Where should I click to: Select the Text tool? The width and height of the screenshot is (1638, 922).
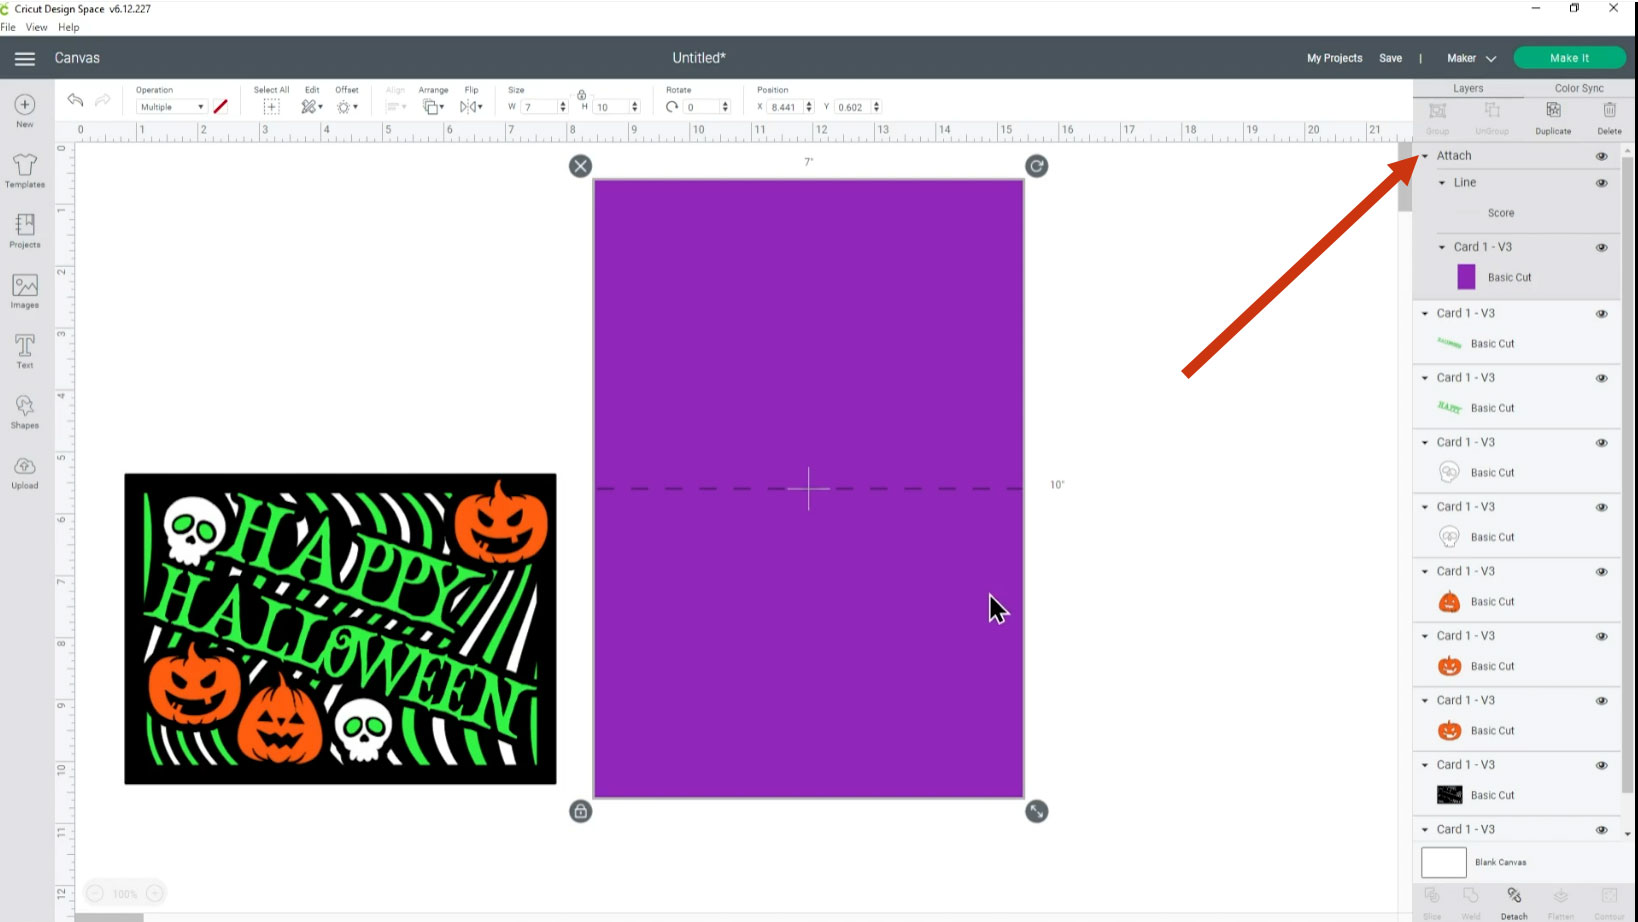pos(25,351)
